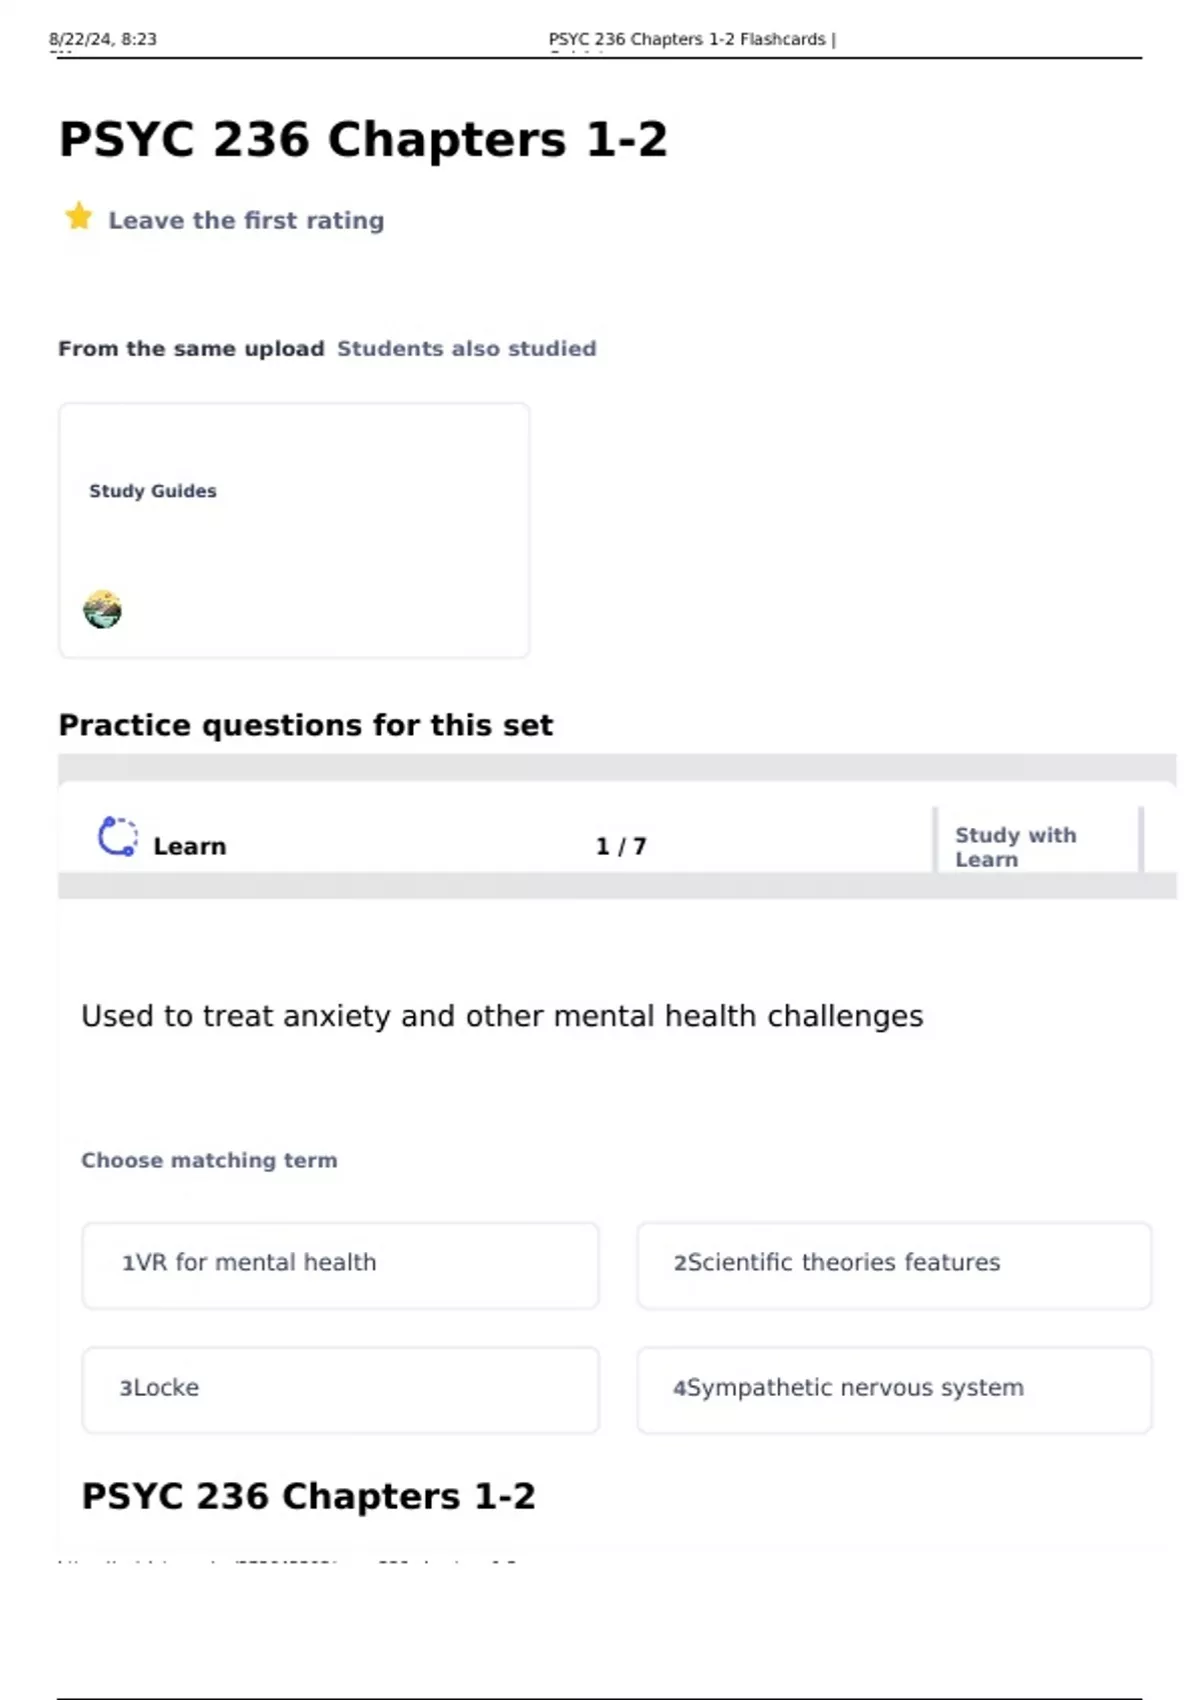Click the bottom PSYC 236 Chapters 1-2 heading
The width and height of the screenshot is (1200, 1700).
308,1496
